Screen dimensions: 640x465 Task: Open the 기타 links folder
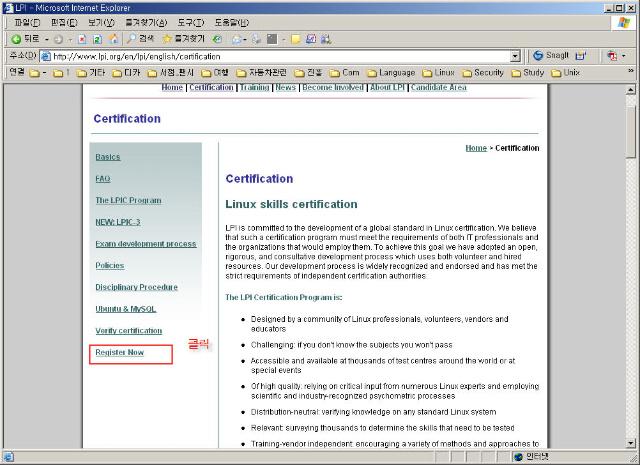click(x=91, y=73)
